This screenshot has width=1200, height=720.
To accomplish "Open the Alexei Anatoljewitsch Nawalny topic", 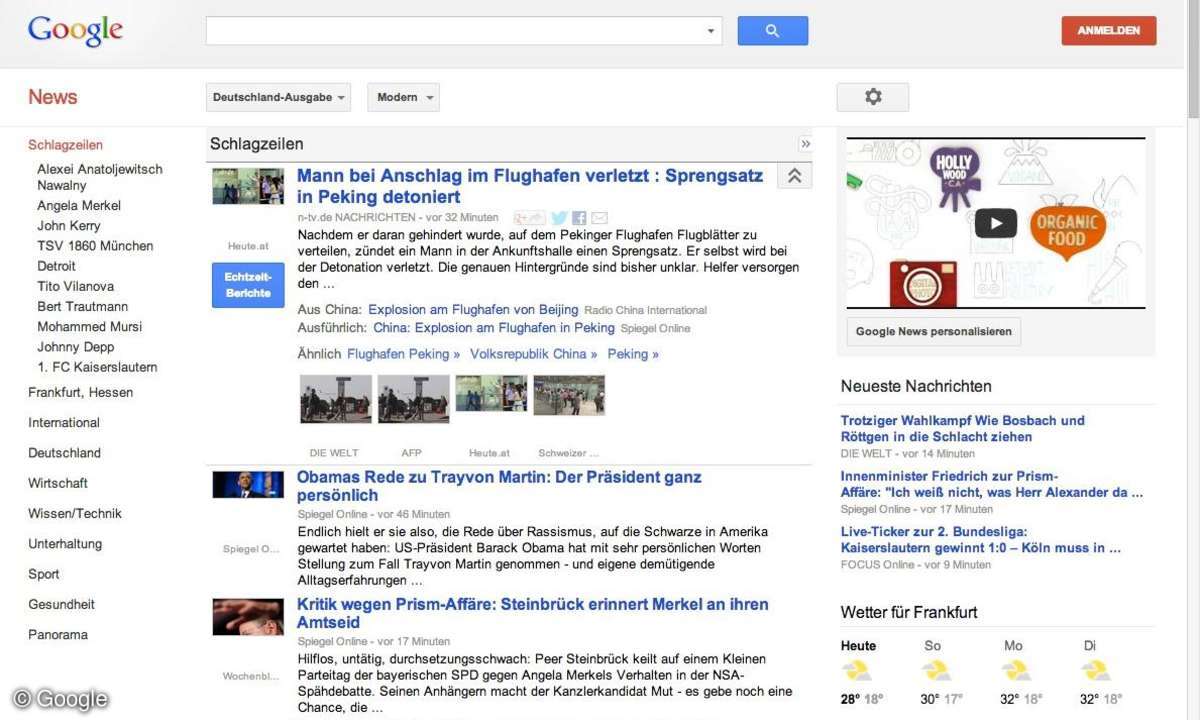I will 100,177.
